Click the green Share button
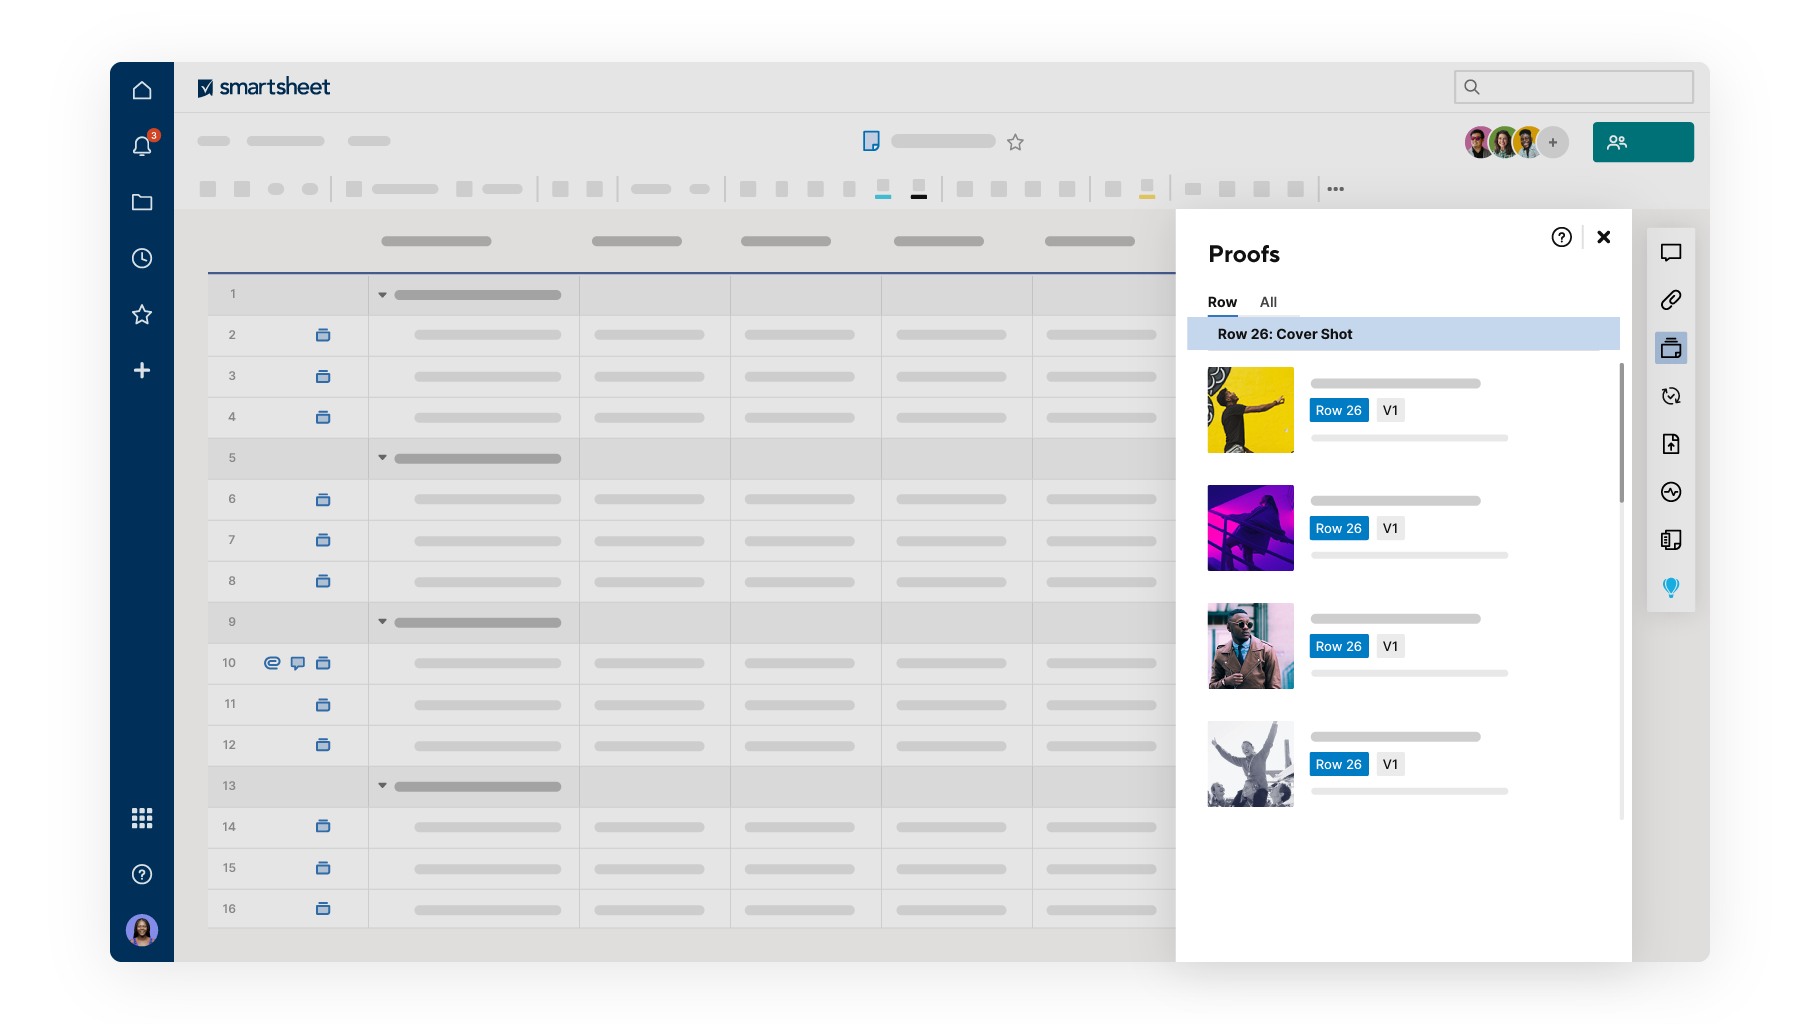 click(1642, 142)
